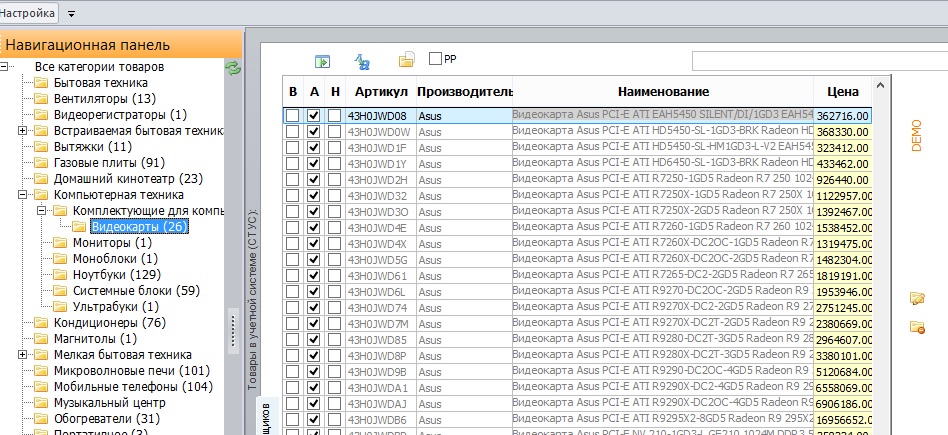Select Домашний кинотеатр (23) category
Screen dimensions: 948x435
point(128,178)
